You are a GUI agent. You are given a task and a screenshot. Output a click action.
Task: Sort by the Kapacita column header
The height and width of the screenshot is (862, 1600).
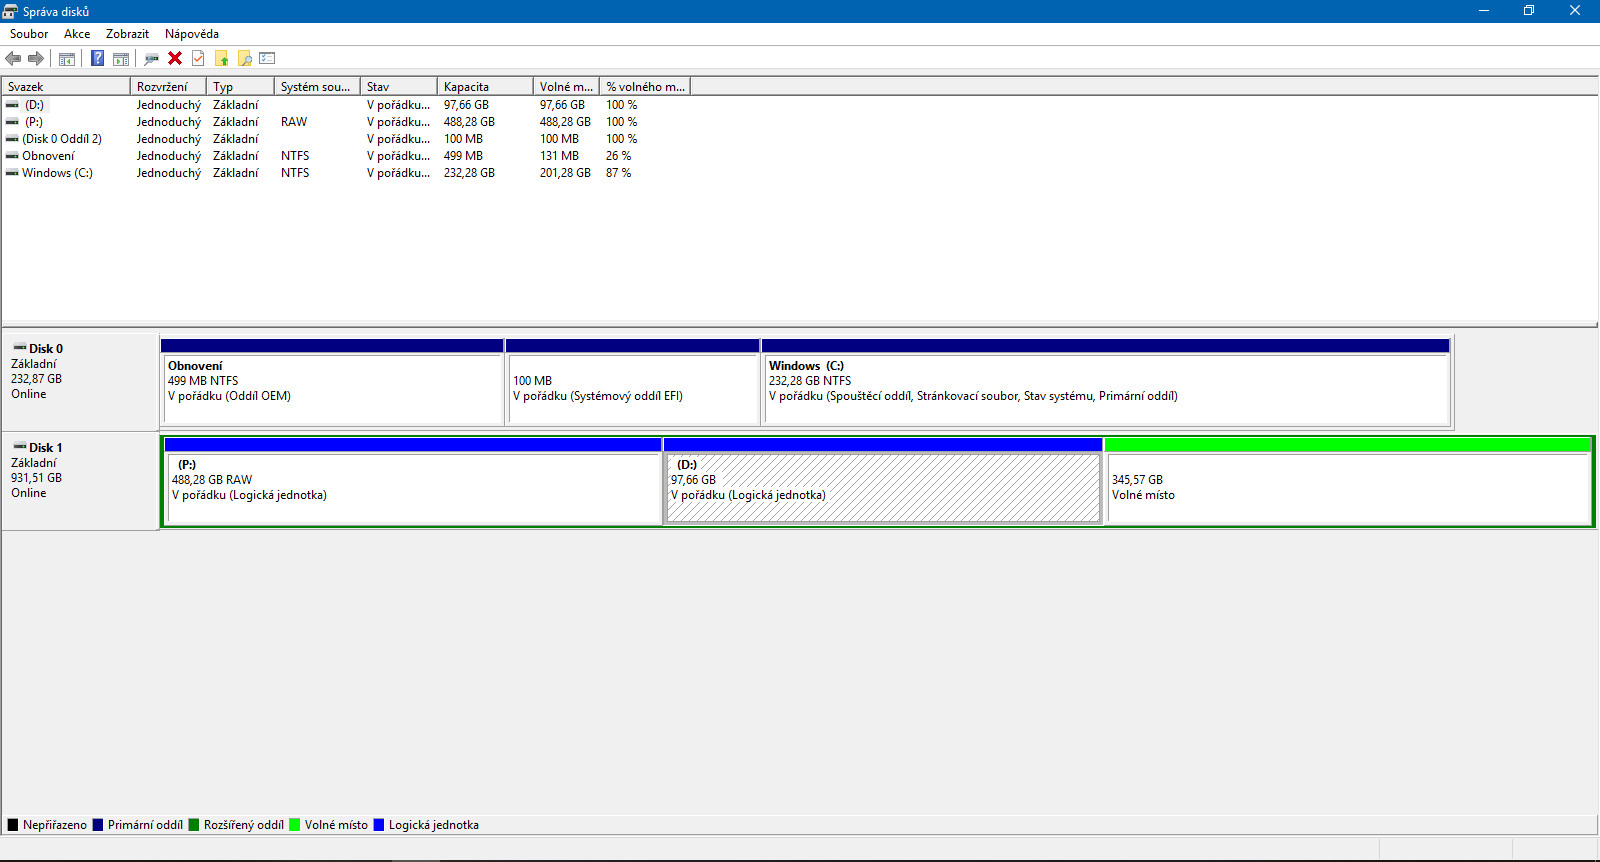pos(486,87)
